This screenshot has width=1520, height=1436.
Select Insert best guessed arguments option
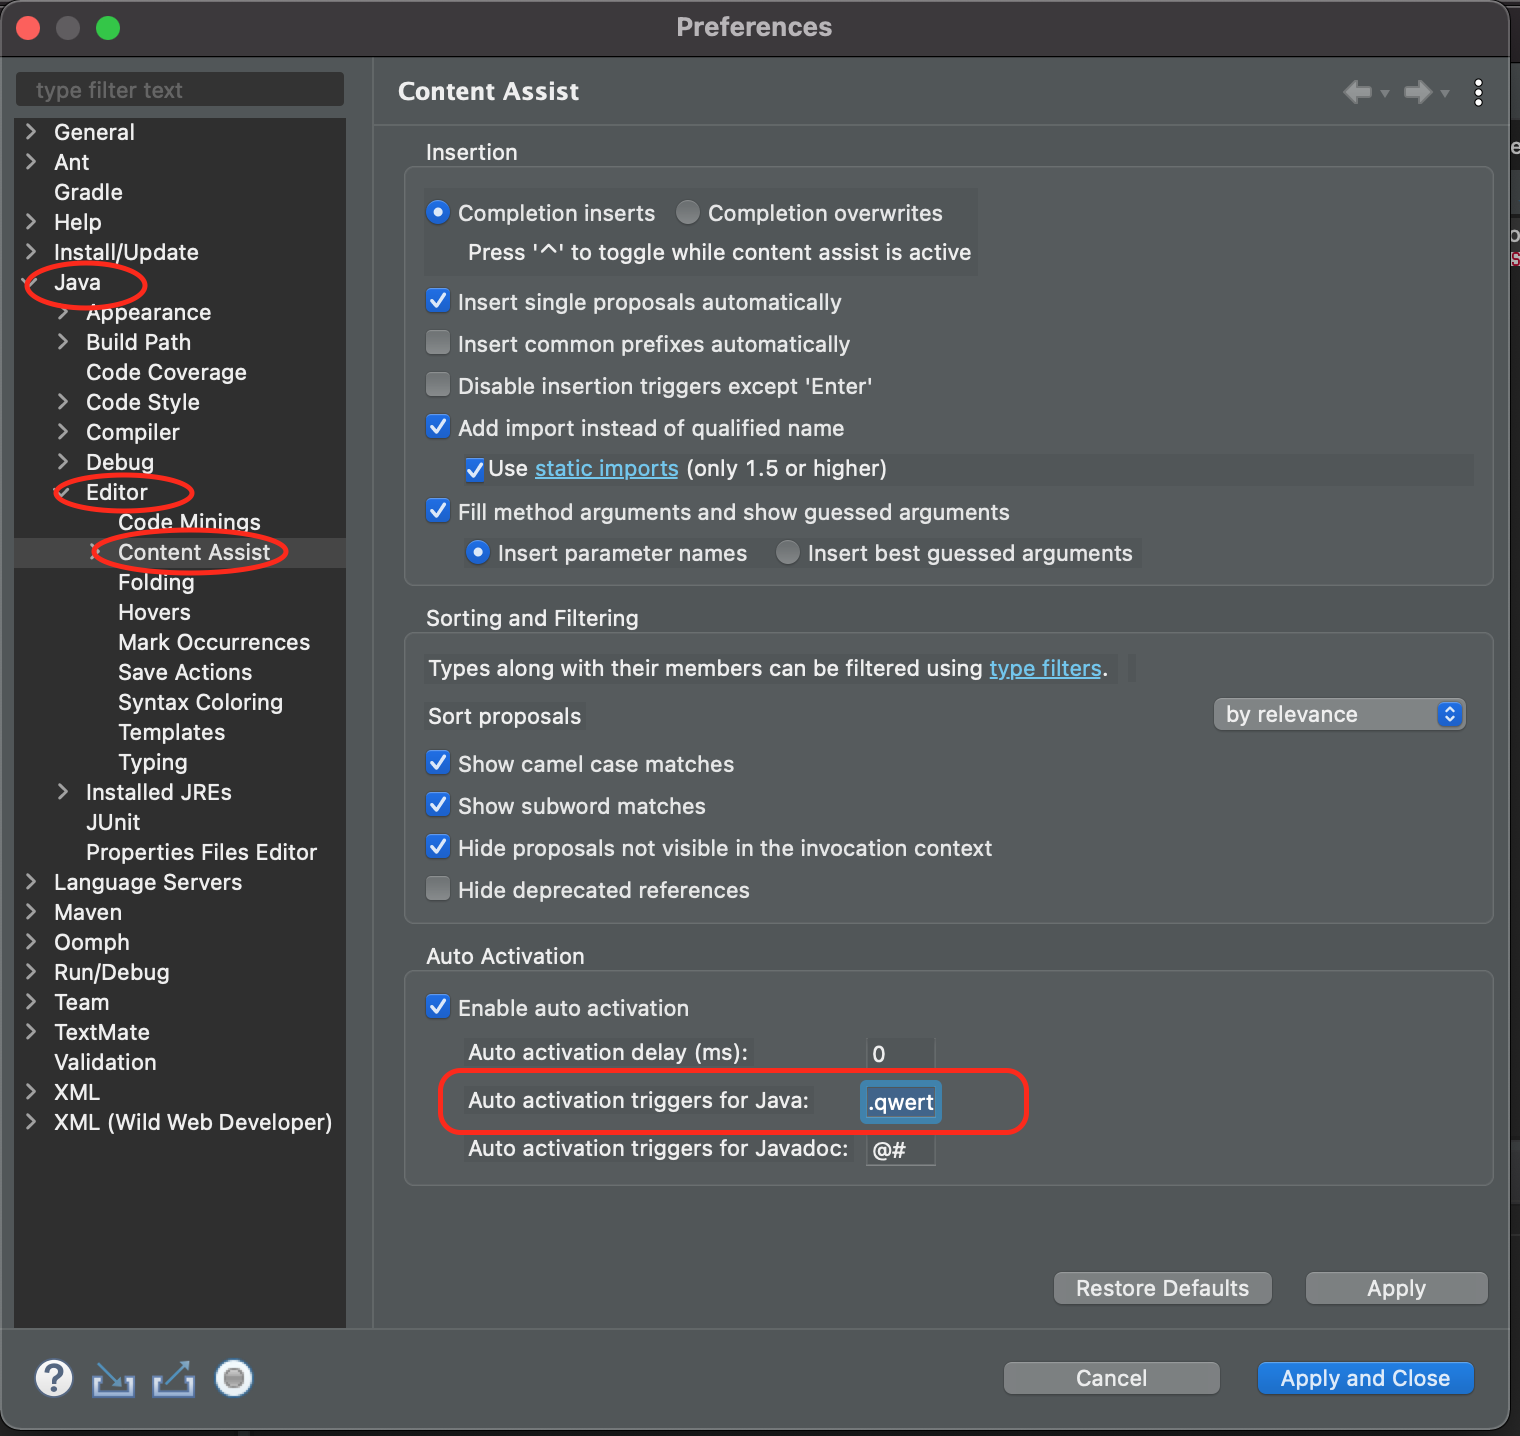(788, 552)
